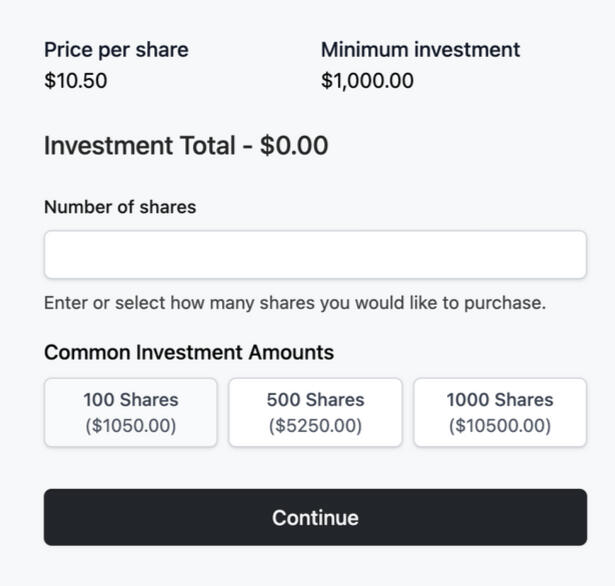This screenshot has width=615, height=586.
Task: Click the Minimum investment label
Action: point(420,50)
